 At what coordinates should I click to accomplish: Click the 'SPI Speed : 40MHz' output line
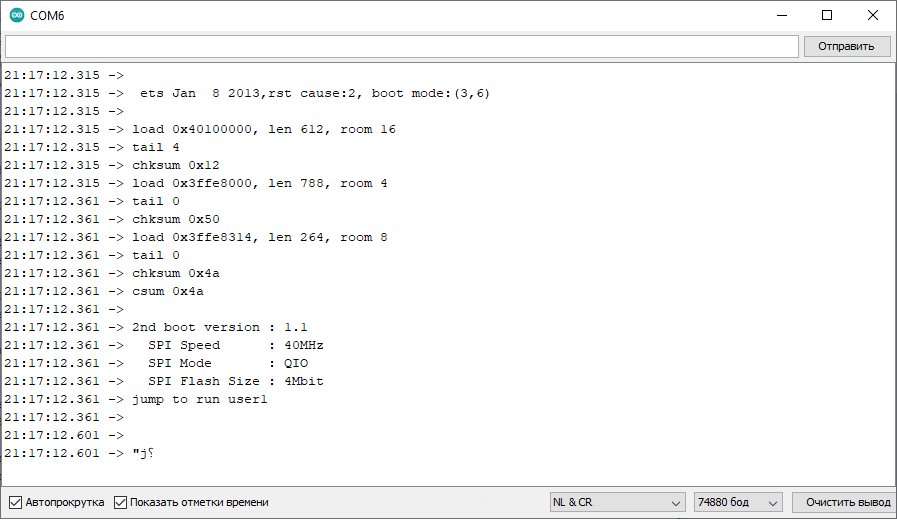[235, 345]
